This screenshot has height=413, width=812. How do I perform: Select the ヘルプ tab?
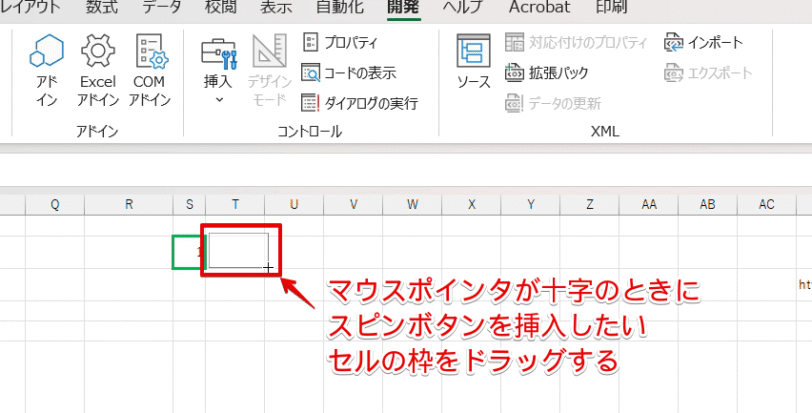[x=463, y=8]
